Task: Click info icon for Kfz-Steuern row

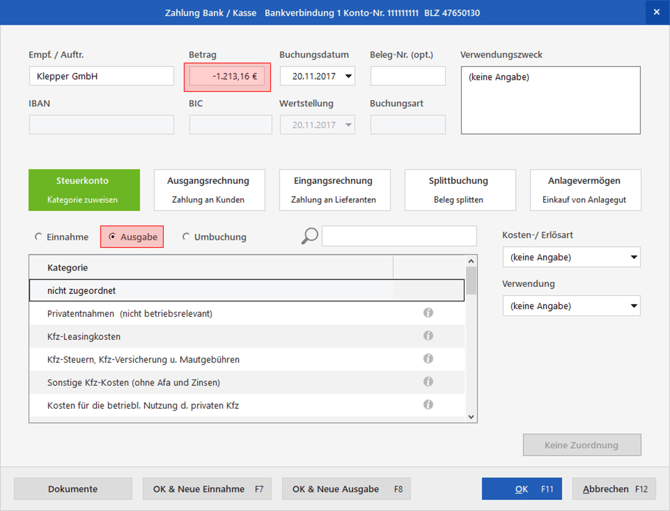Action: coord(428,359)
